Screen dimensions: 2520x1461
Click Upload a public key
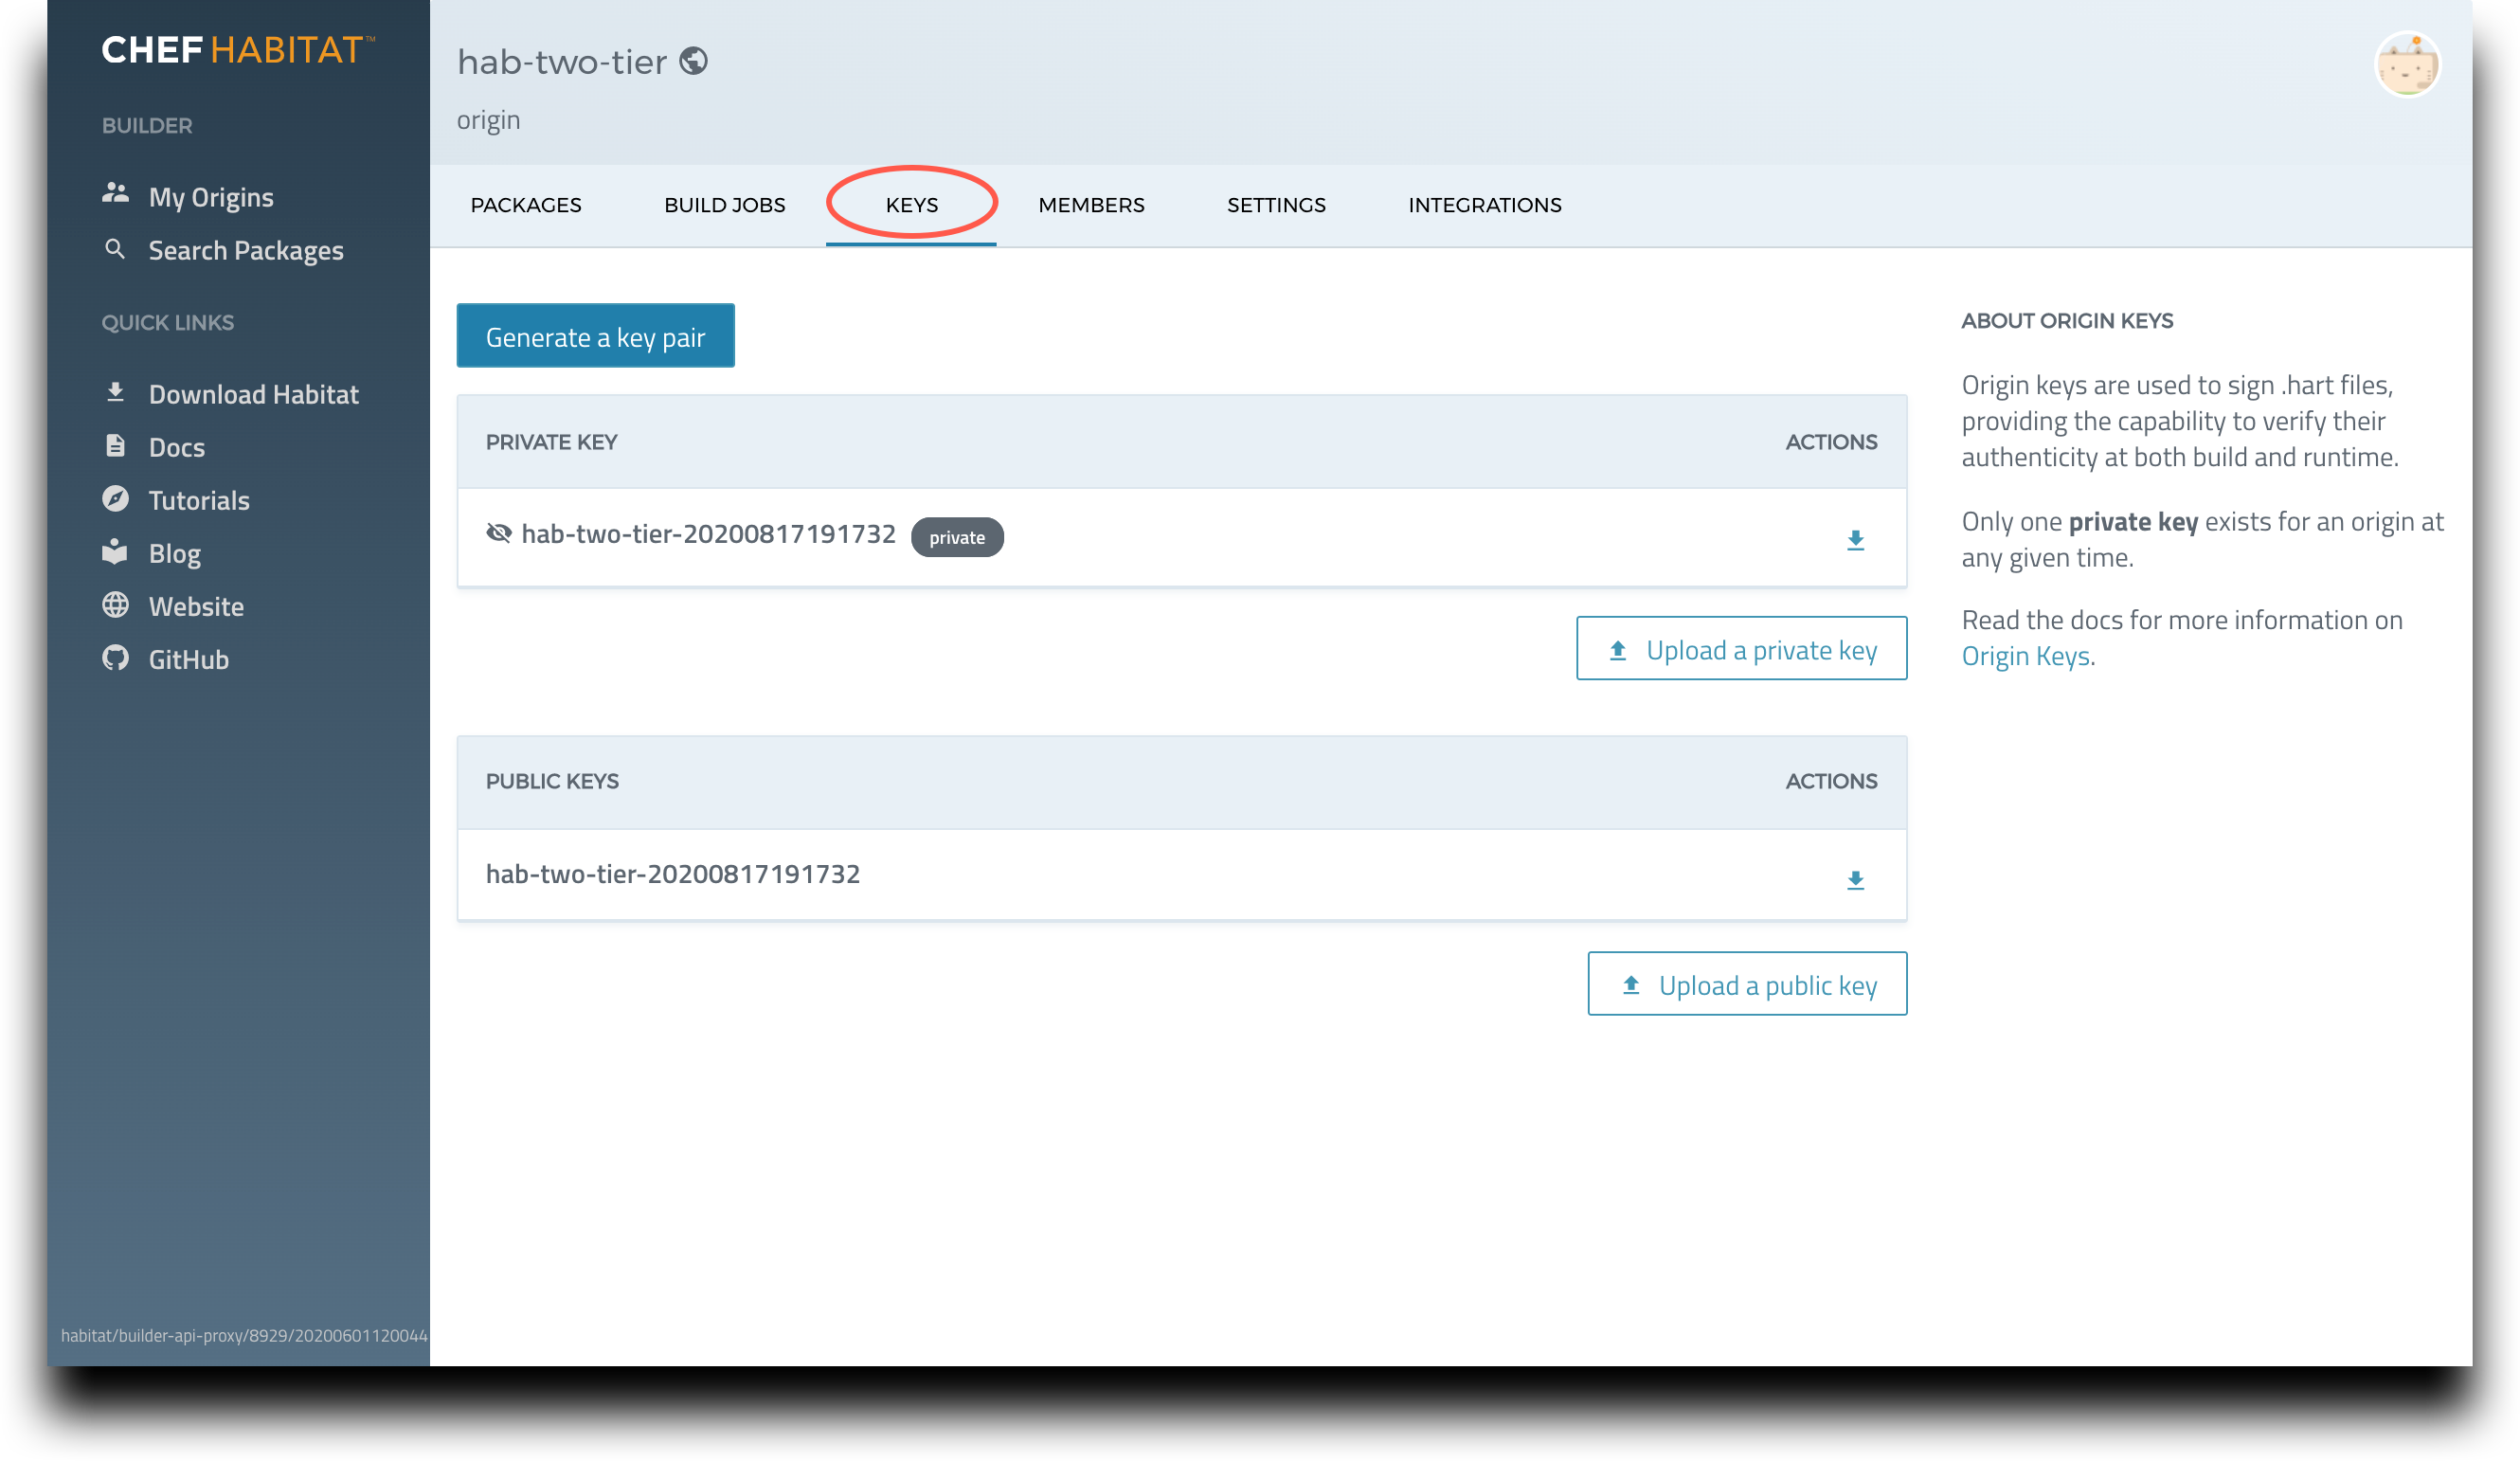click(x=1747, y=984)
